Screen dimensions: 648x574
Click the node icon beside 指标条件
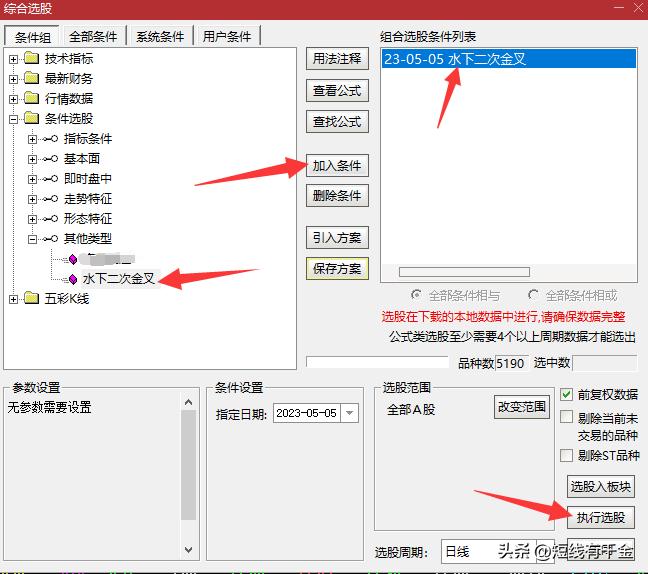(x=50, y=138)
